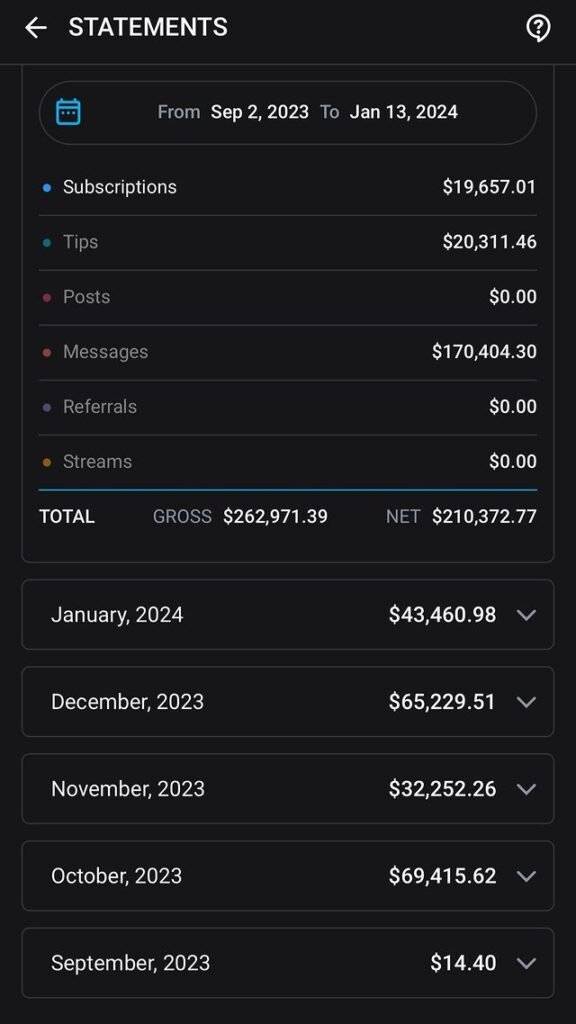The image size is (576, 1024).
Task: Open the October, 2023 statement card
Action: (288, 876)
